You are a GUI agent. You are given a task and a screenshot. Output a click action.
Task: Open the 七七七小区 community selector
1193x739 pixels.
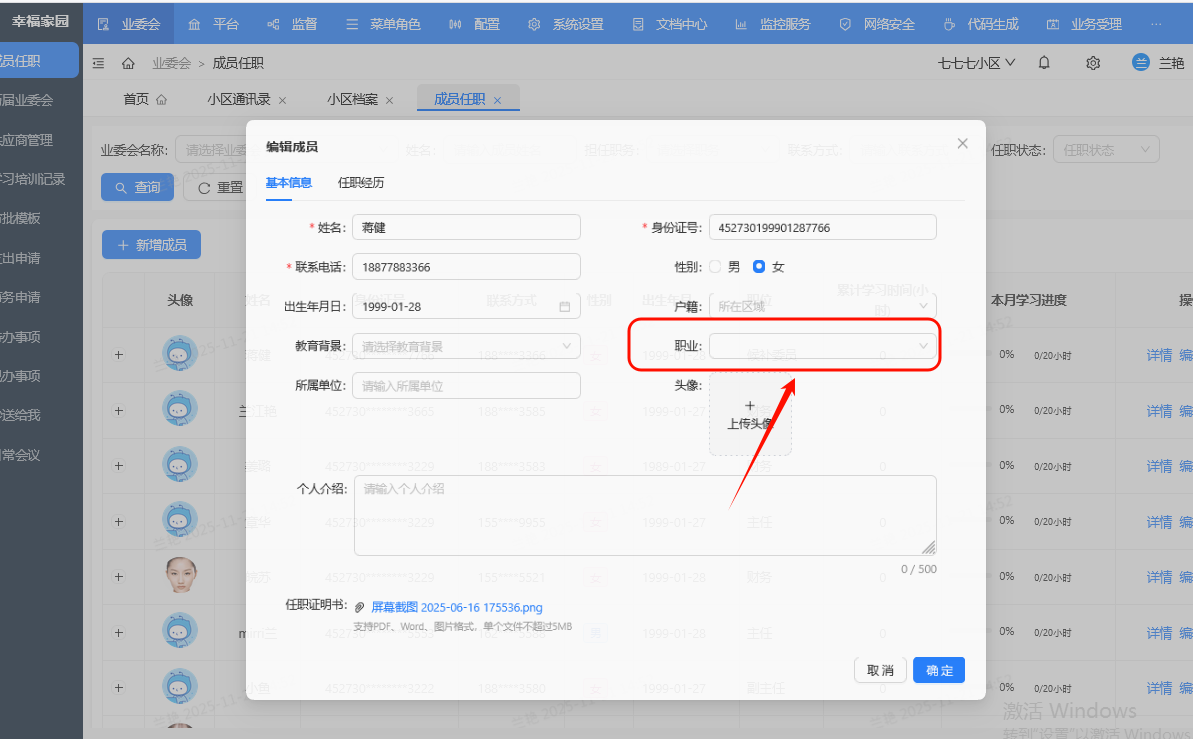tap(976, 63)
